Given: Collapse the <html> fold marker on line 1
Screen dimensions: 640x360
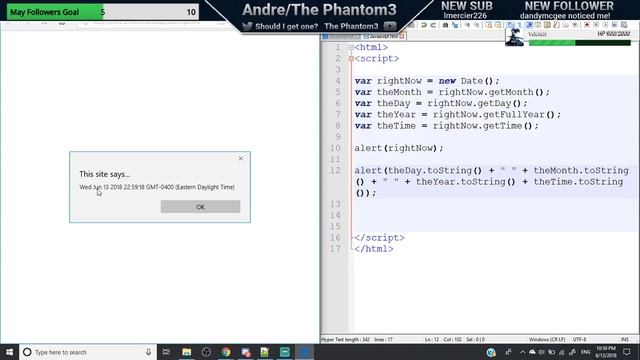Looking at the screenshot, I should pyautogui.click(x=351, y=47).
